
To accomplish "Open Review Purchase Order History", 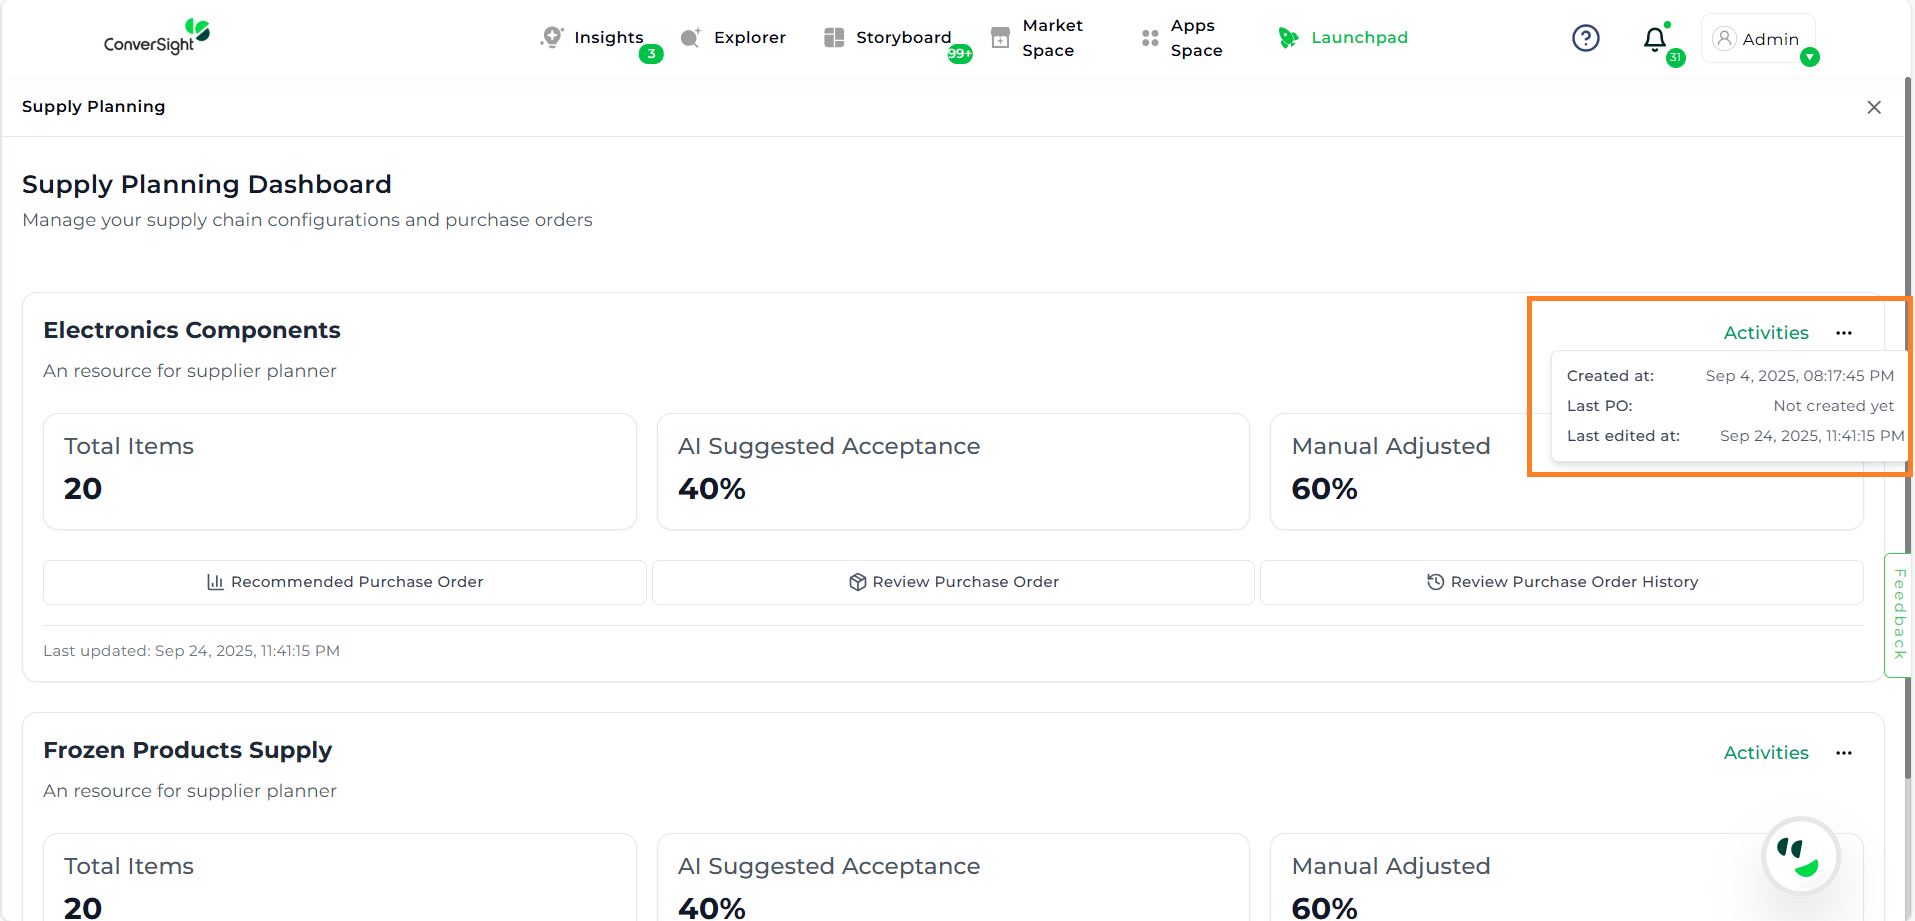I will coord(1561,582).
